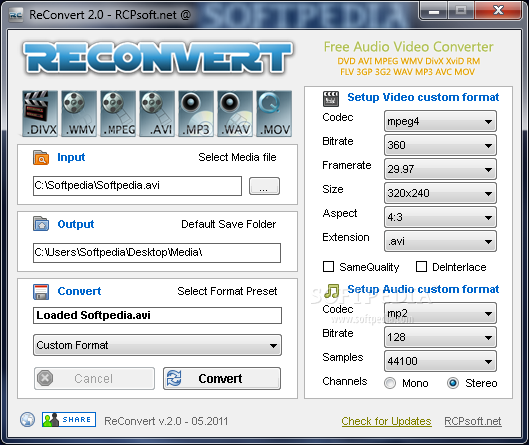The image size is (529, 445).
Task: Open the Check for Updates link
Action: coord(386,421)
